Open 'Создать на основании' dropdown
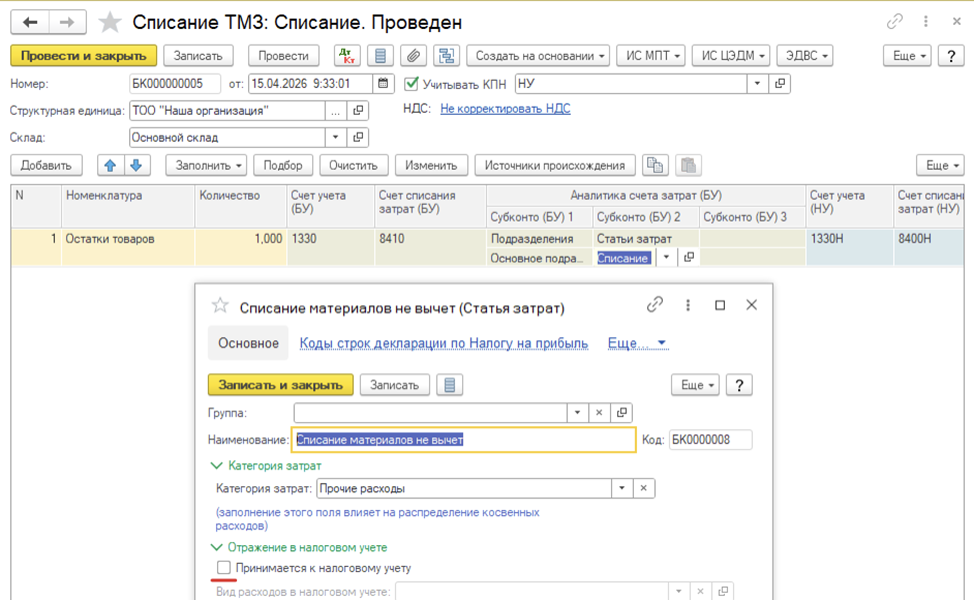The width and height of the screenshot is (974, 600). point(541,56)
